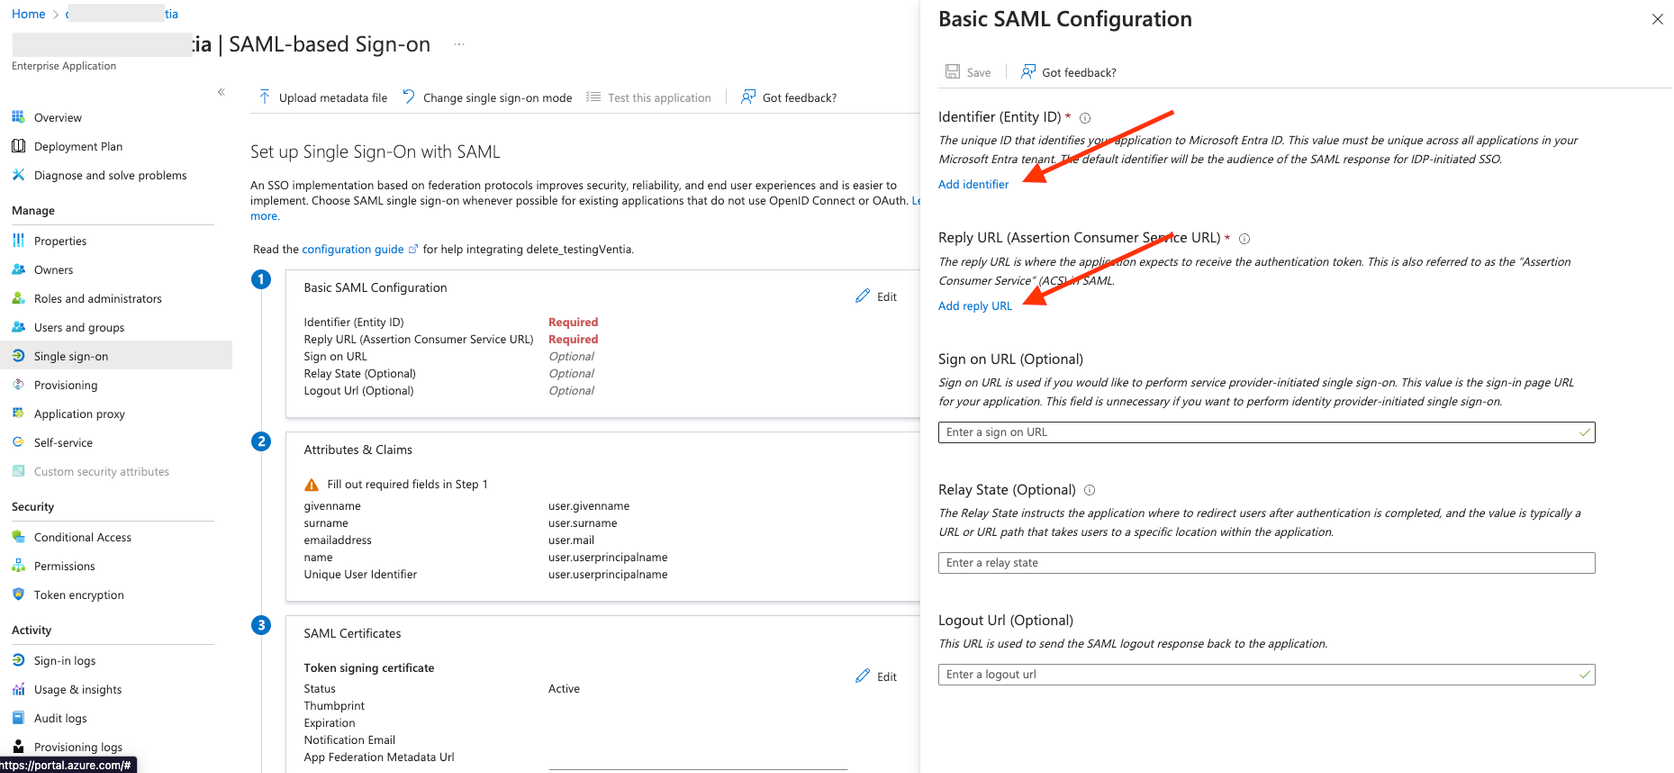Click the Save icon in SAML panel

(953, 72)
